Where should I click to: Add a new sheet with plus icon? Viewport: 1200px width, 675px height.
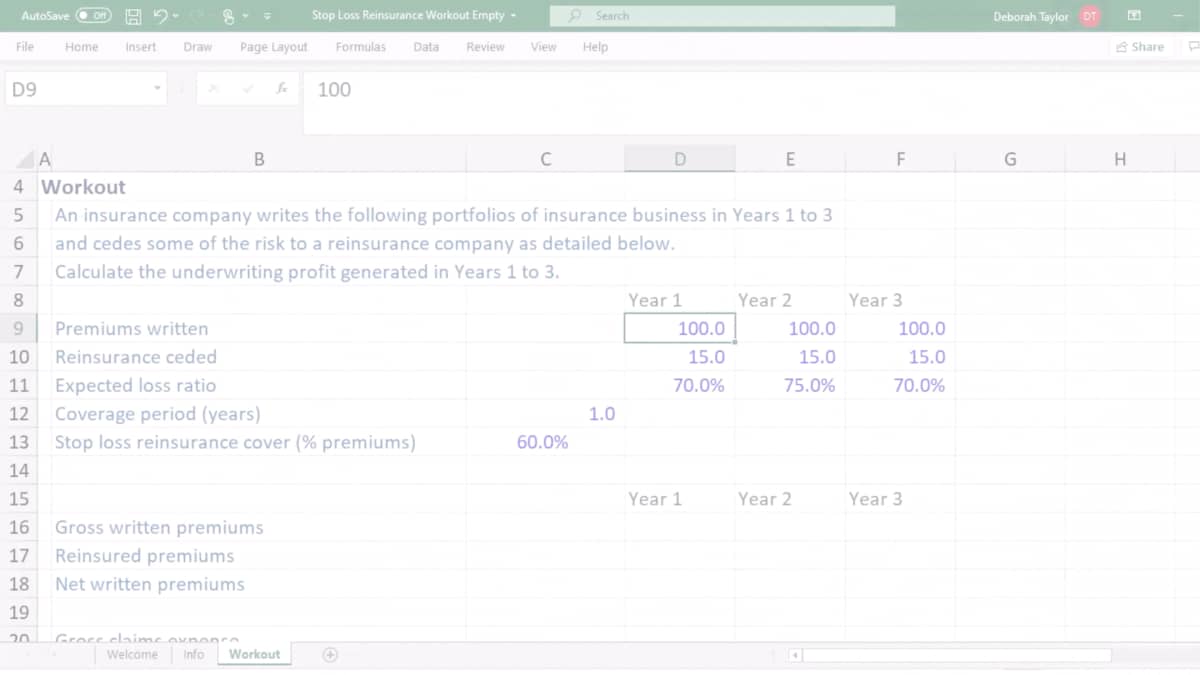click(x=329, y=654)
